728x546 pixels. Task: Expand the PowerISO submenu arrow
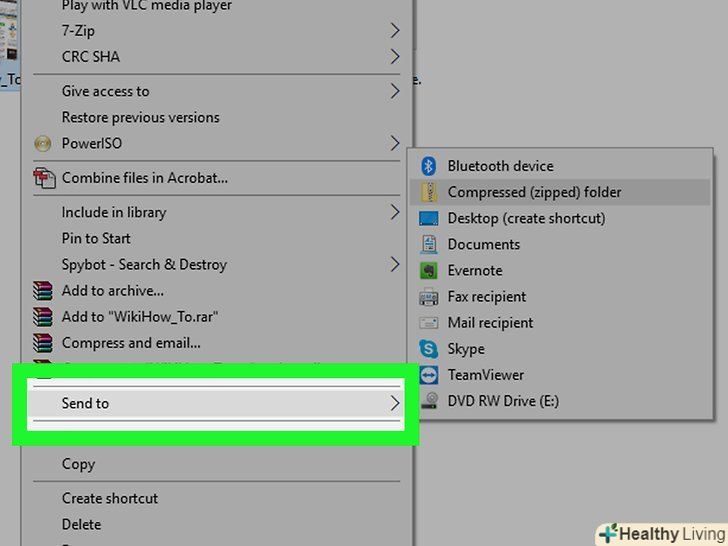coord(395,143)
